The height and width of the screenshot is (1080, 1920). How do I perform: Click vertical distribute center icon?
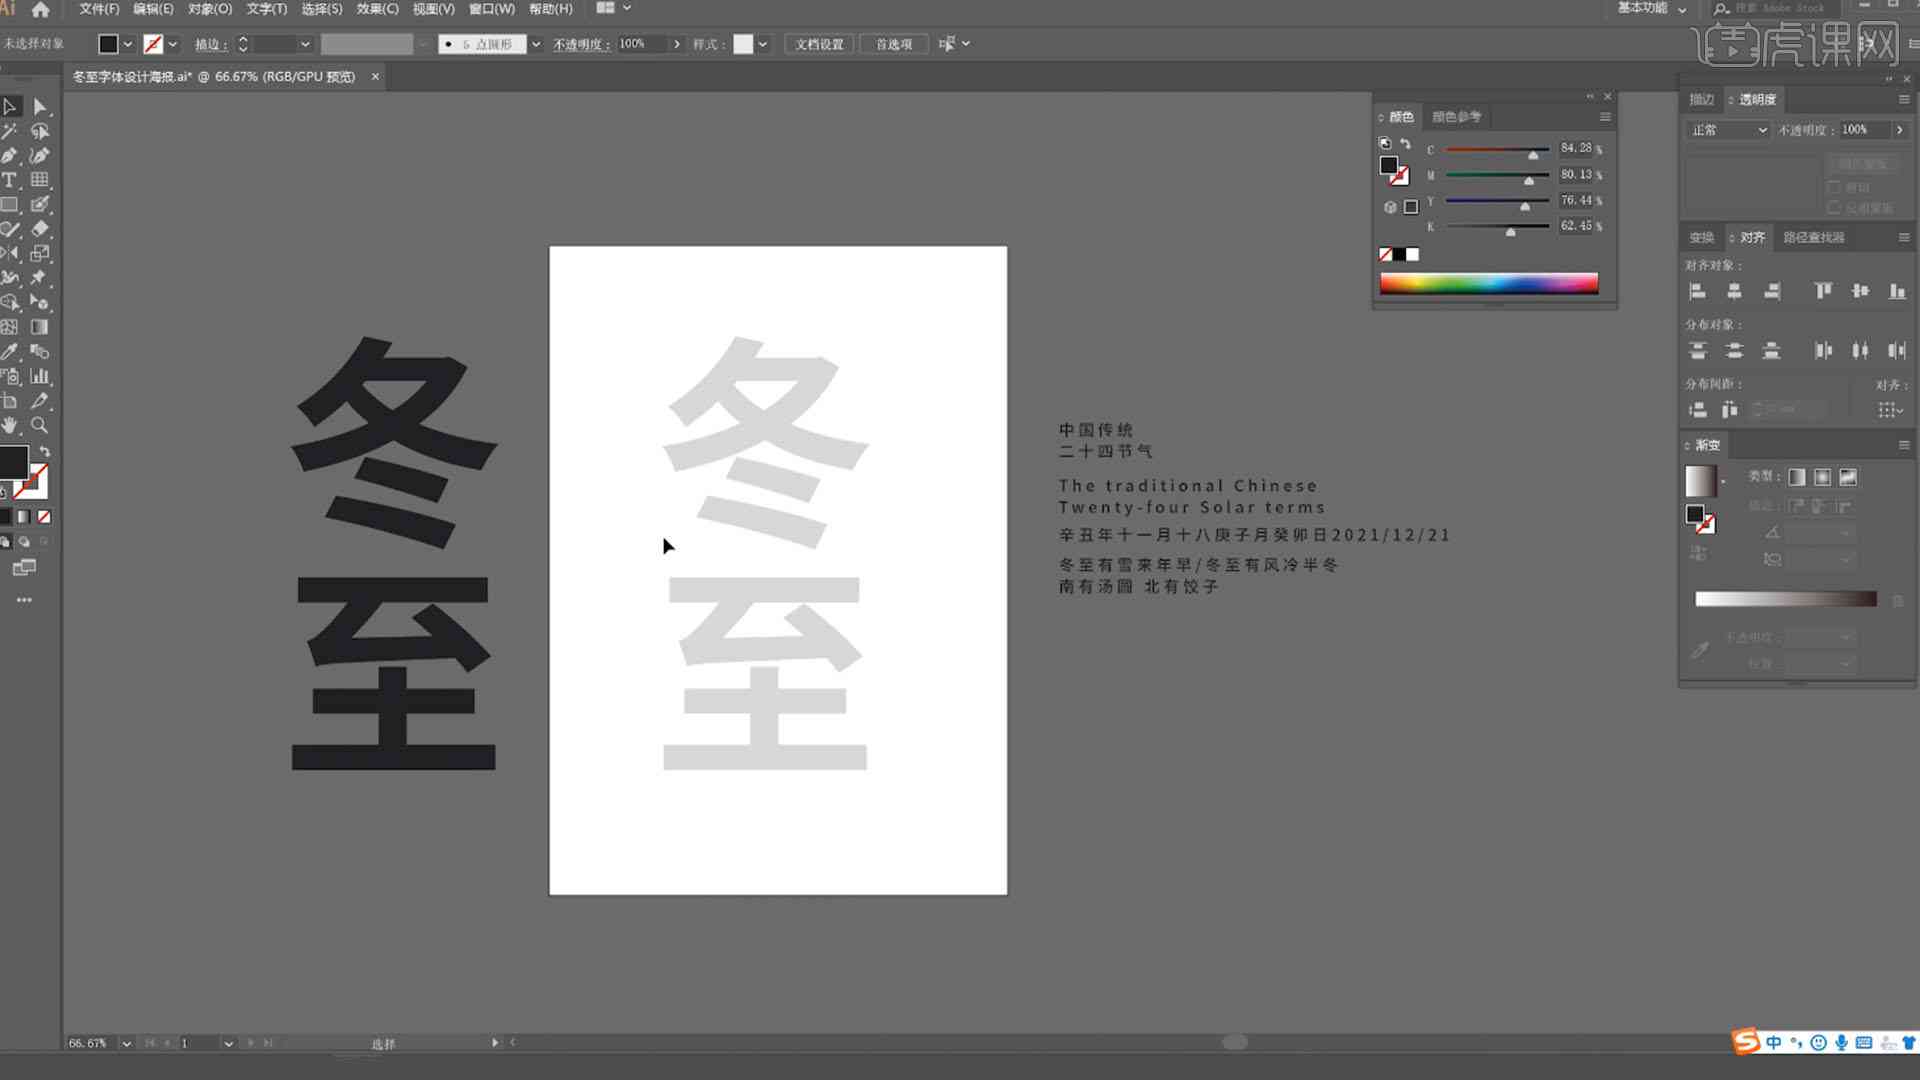(1734, 351)
